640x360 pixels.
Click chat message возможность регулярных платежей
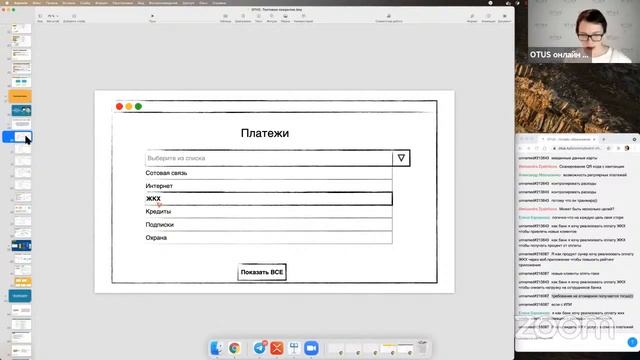[x=595, y=175]
